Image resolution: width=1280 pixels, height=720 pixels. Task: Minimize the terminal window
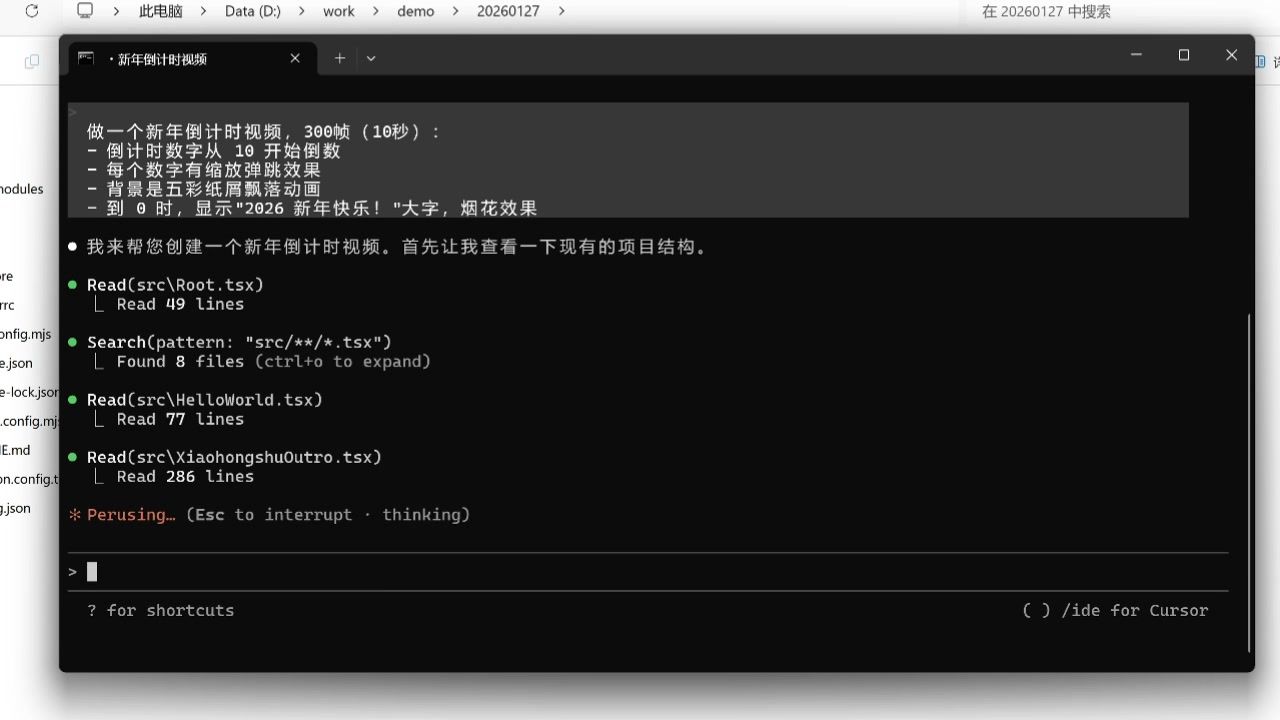coord(1136,55)
